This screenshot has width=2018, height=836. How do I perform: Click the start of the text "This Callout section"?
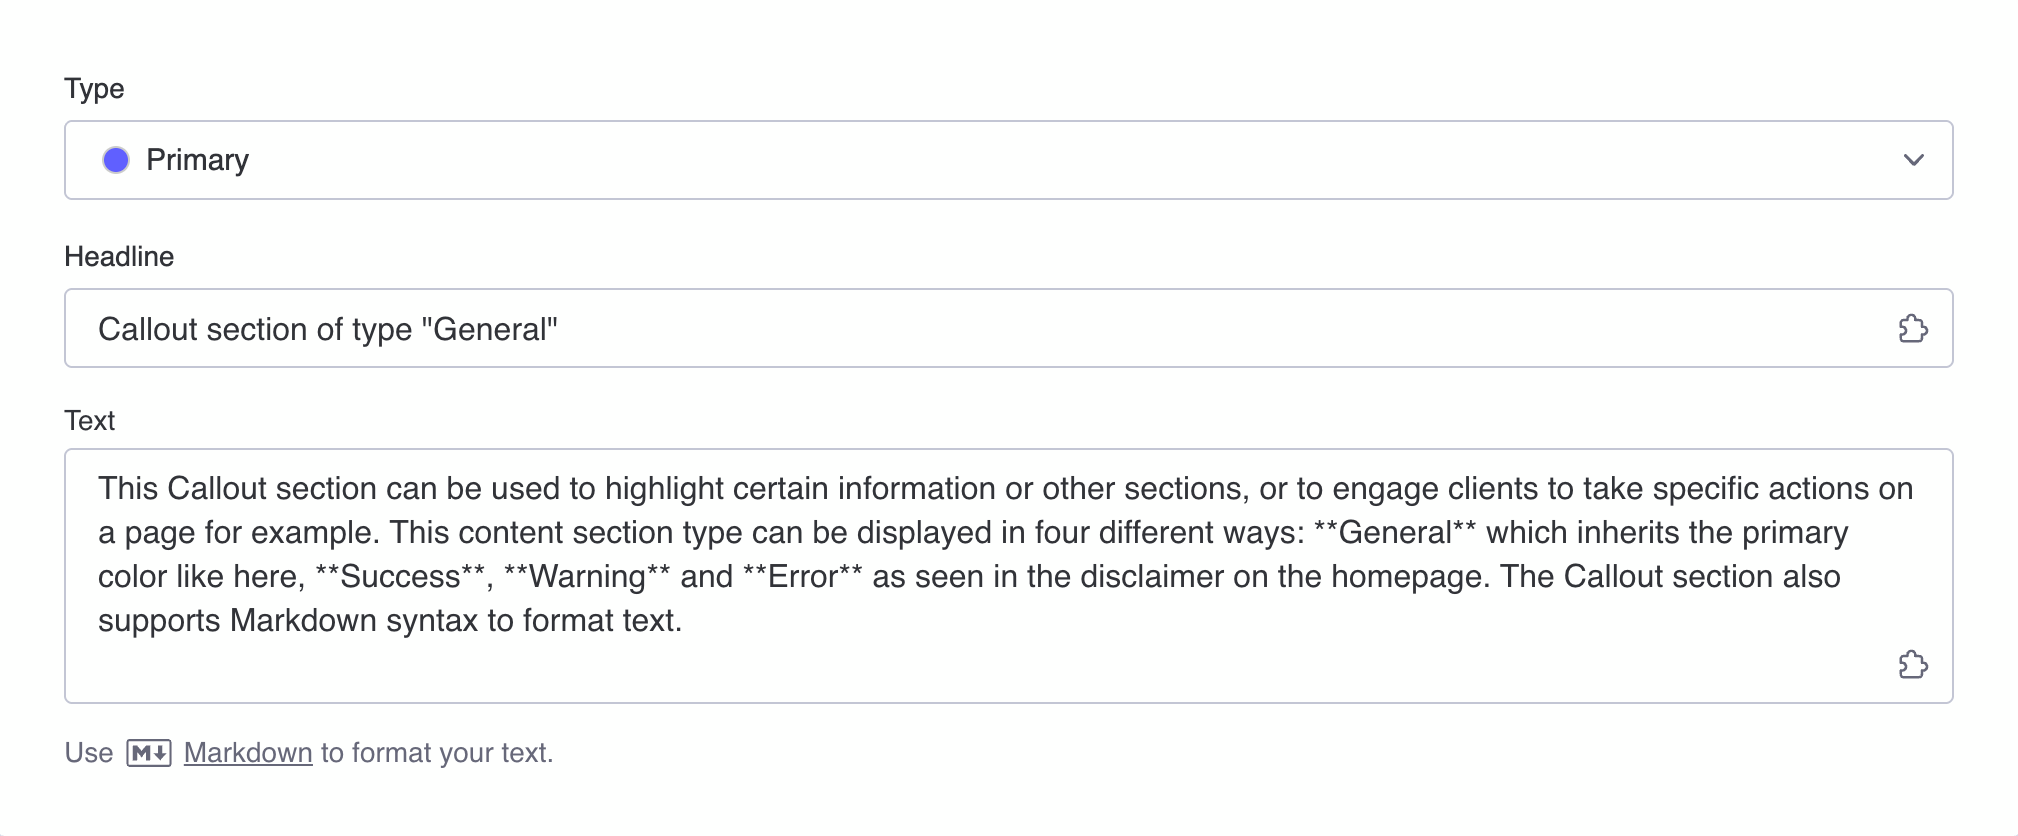coord(100,489)
